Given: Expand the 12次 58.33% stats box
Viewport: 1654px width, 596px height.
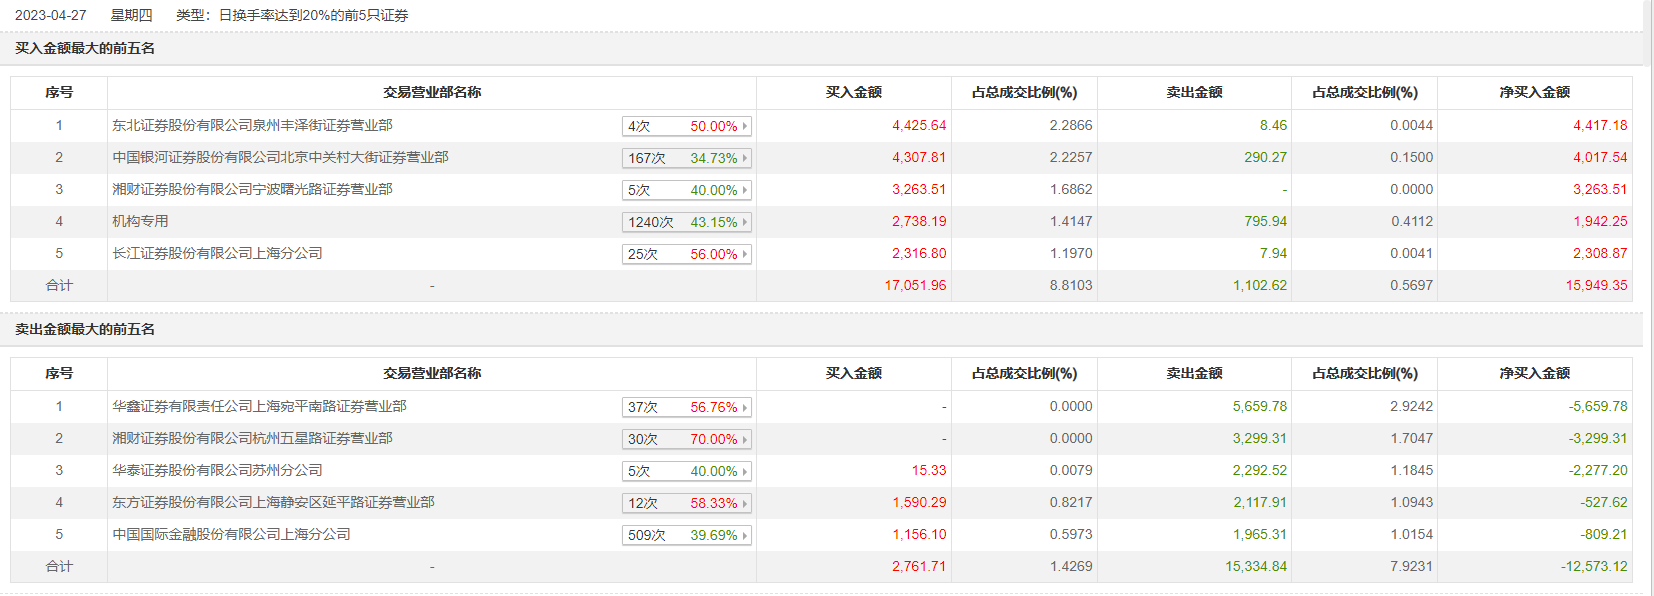Looking at the screenshot, I should tap(686, 503).
